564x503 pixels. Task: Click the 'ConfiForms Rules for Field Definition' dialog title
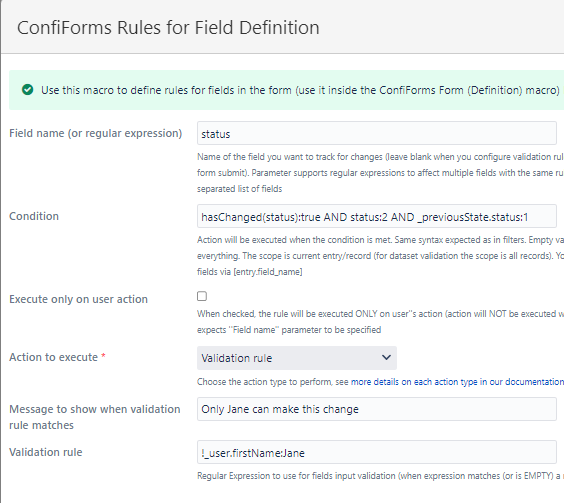pyautogui.click(x=168, y=28)
